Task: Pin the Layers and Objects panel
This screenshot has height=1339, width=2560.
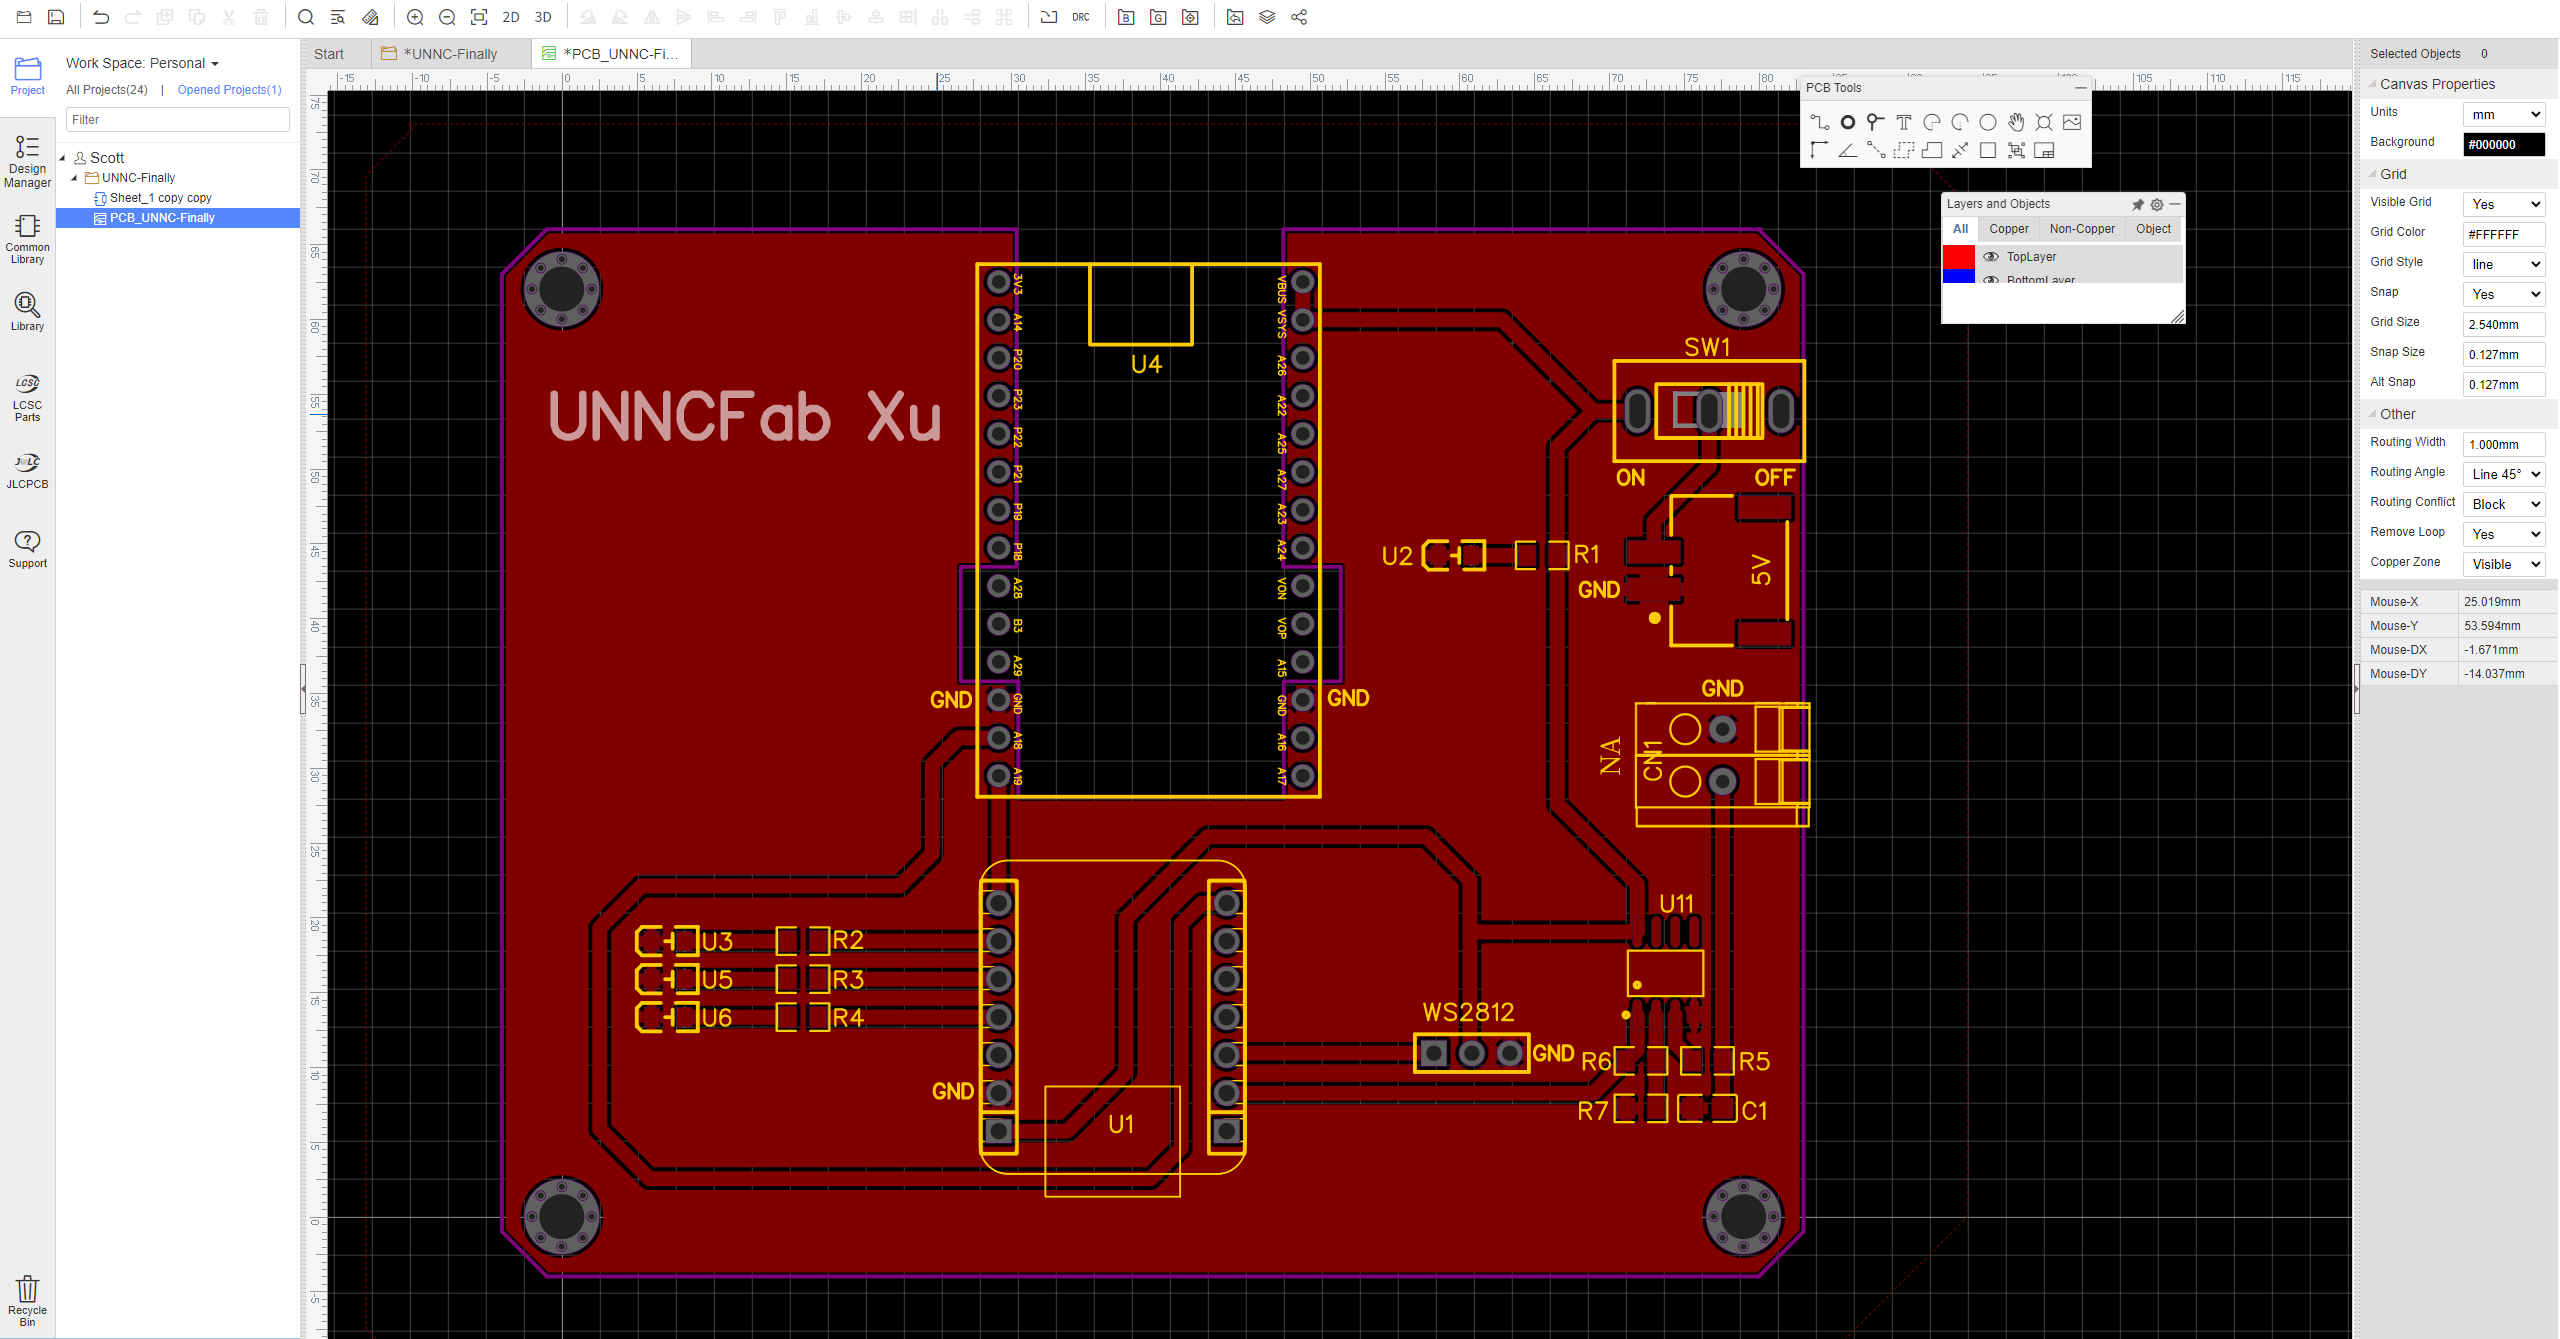Action: point(2138,204)
